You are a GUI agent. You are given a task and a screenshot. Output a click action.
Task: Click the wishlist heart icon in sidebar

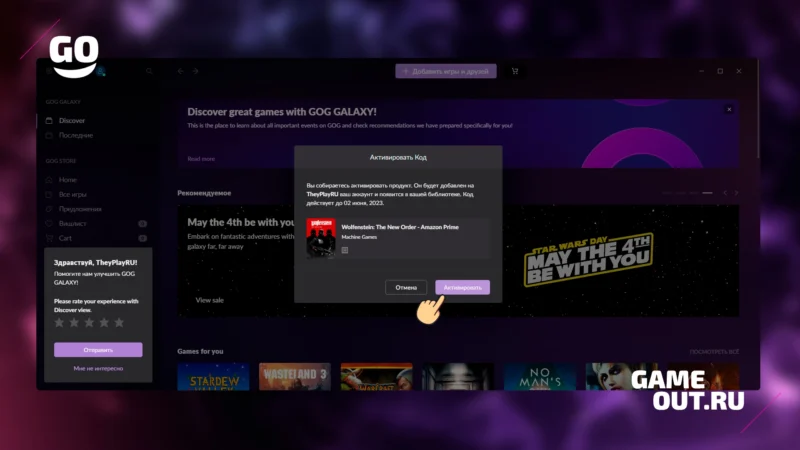point(49,223)
